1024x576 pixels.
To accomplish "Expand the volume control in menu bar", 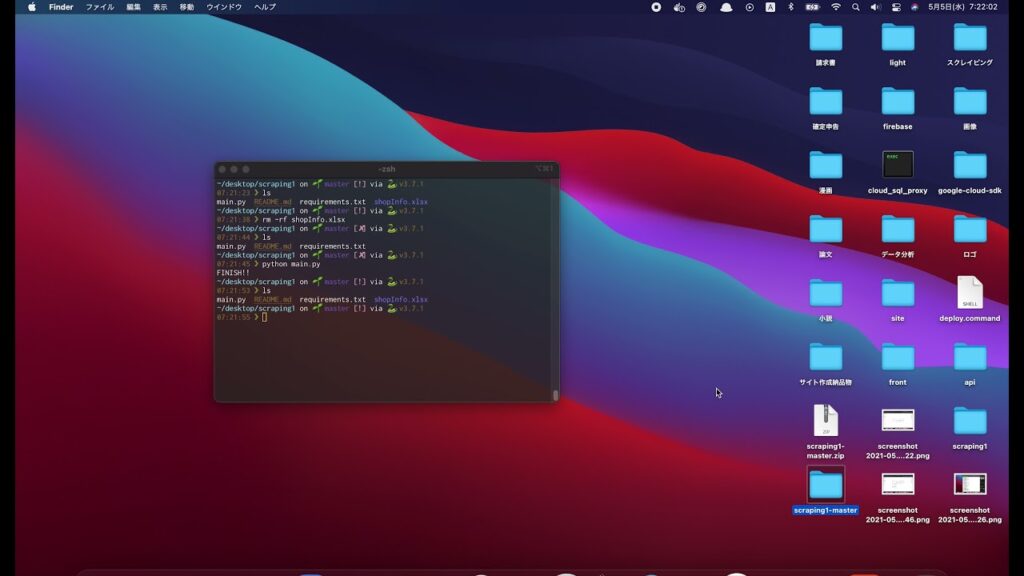I will tap(875, 7).
